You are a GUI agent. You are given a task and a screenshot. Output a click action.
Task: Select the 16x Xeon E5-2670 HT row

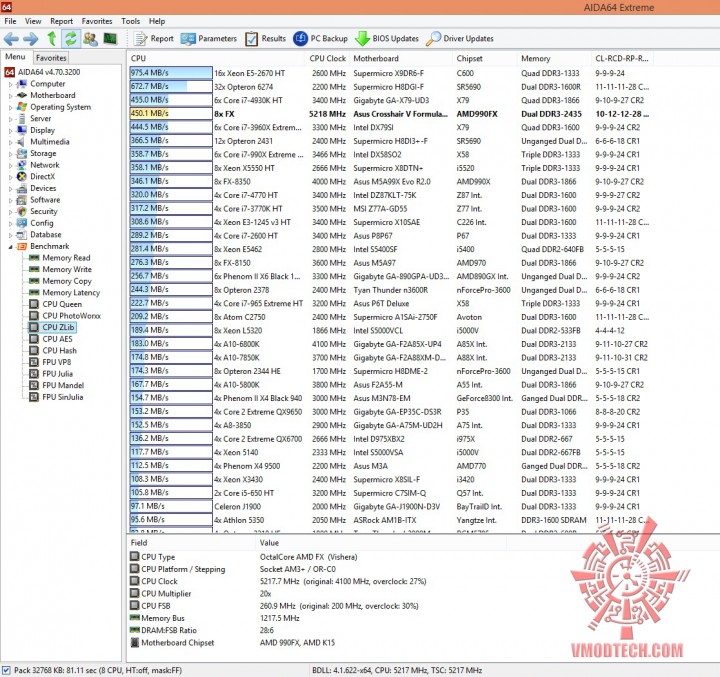(x=391, y=73)
